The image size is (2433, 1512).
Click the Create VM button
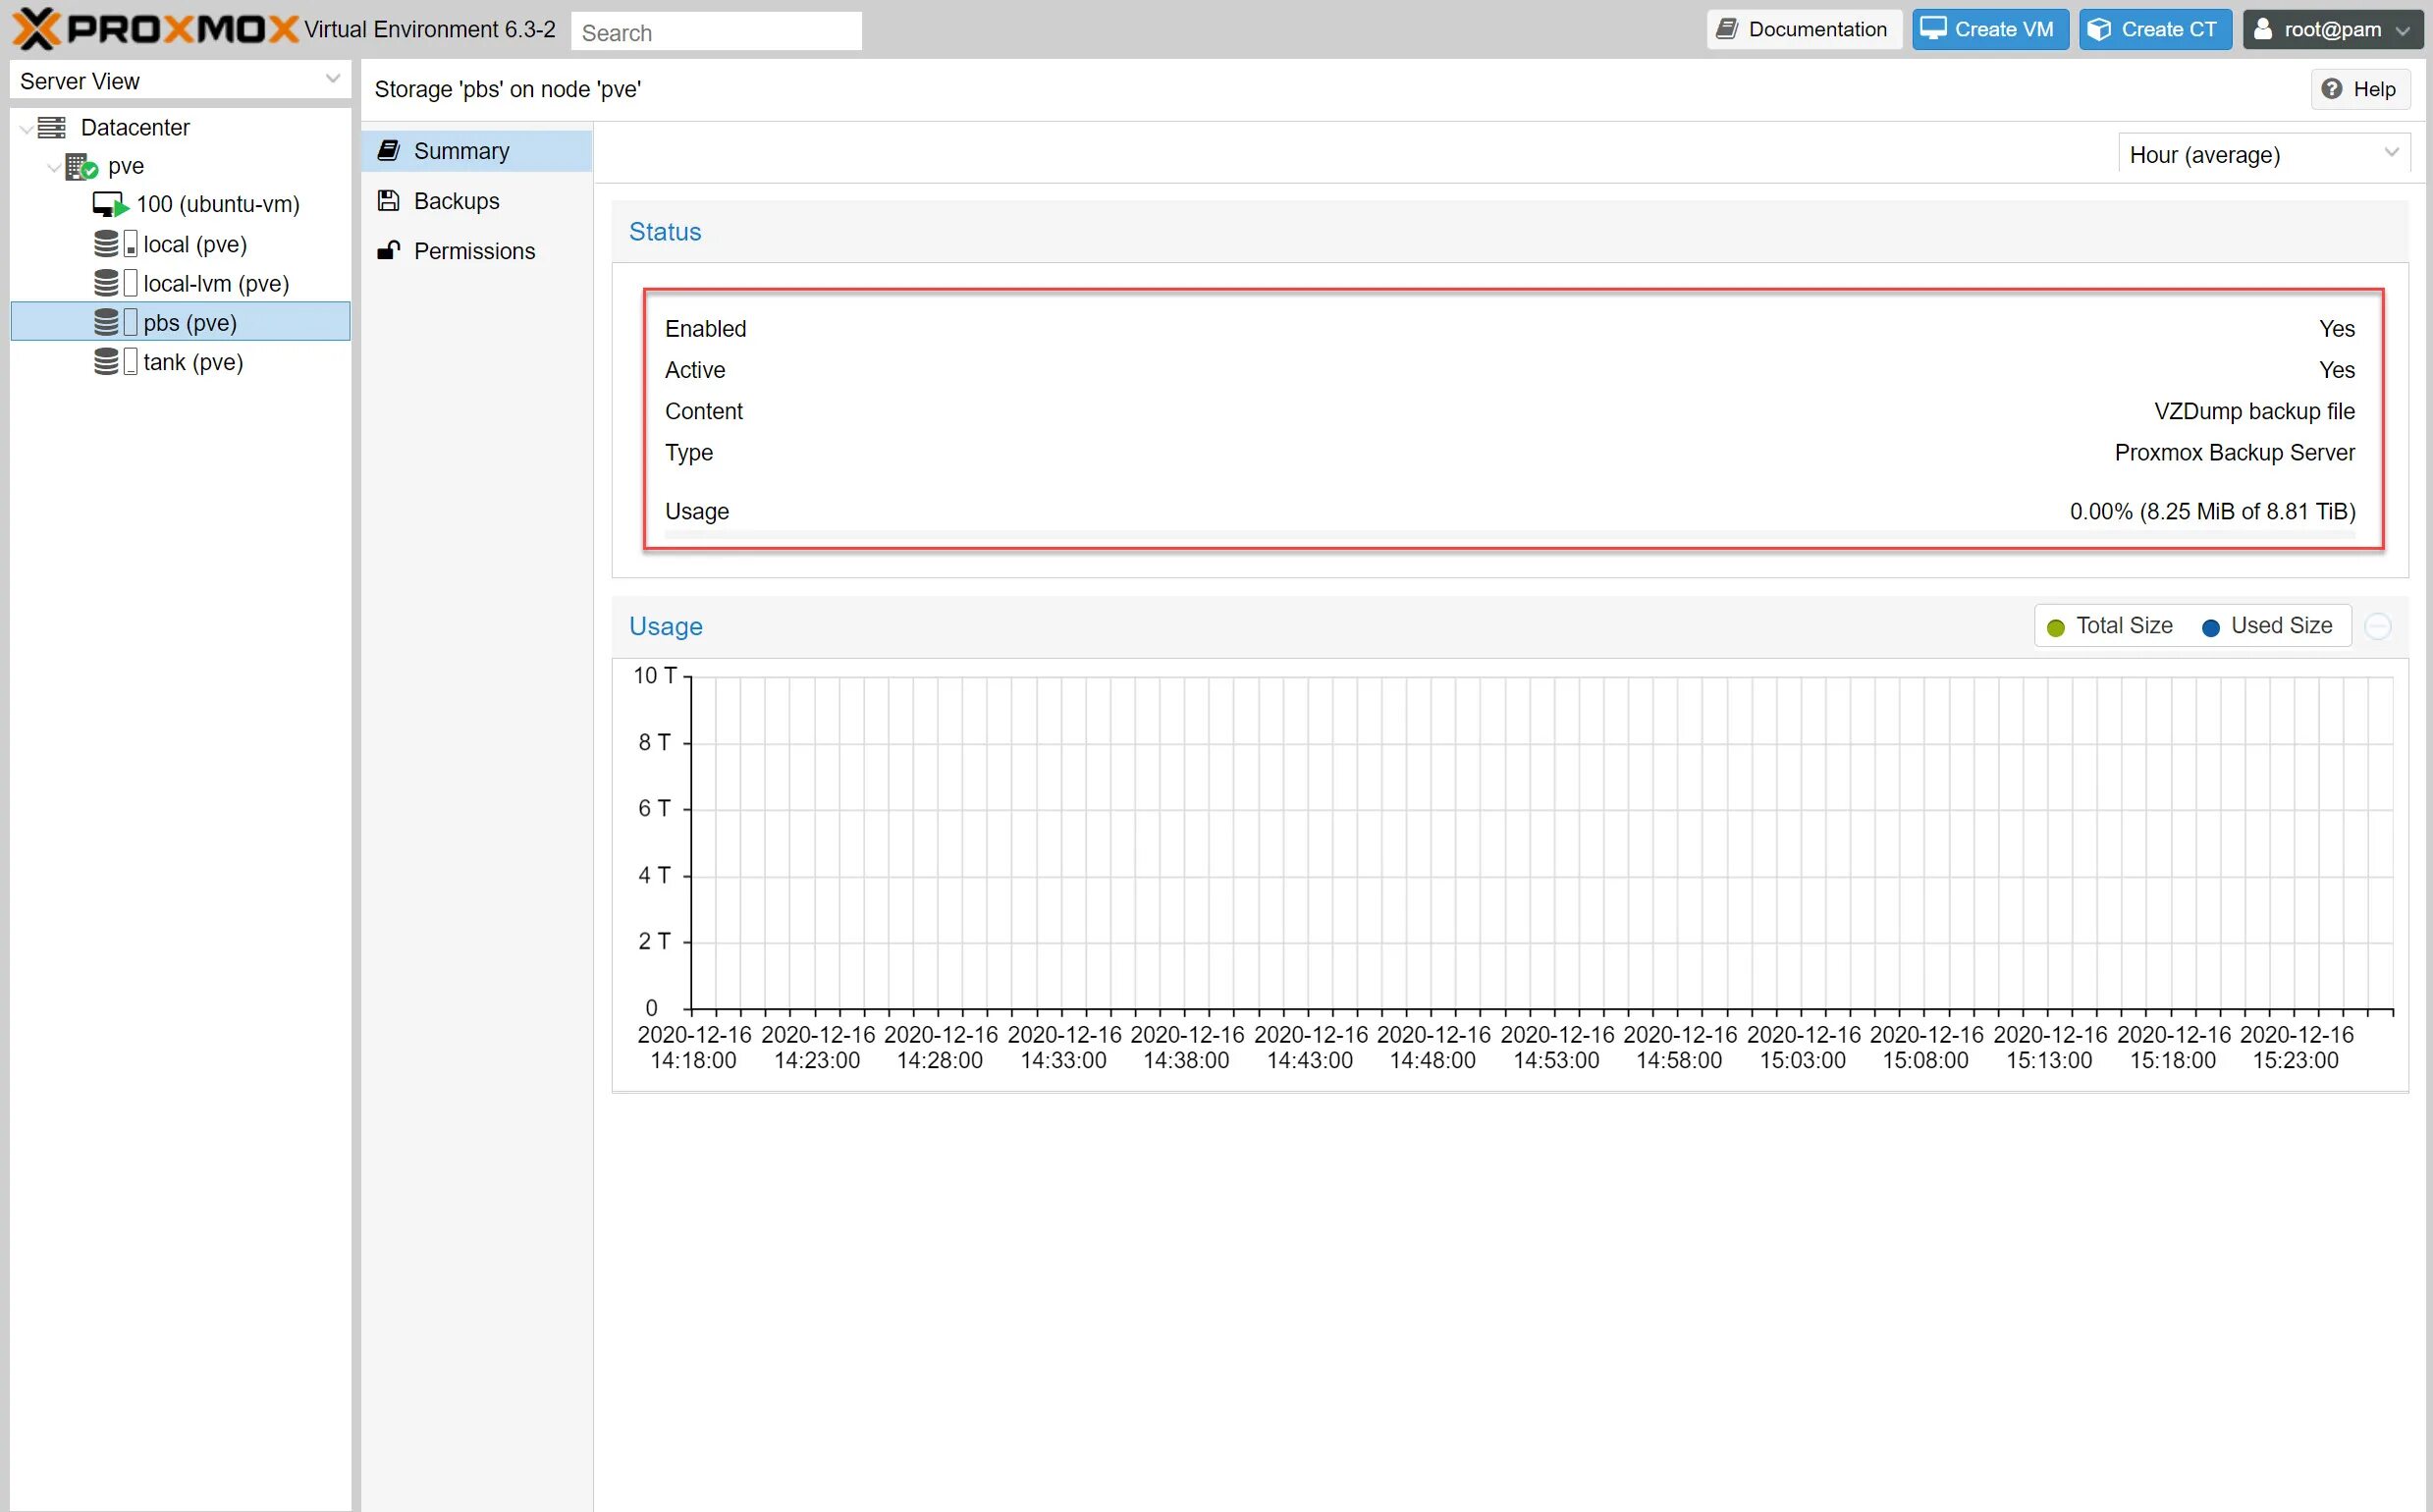pos(1988,29)
